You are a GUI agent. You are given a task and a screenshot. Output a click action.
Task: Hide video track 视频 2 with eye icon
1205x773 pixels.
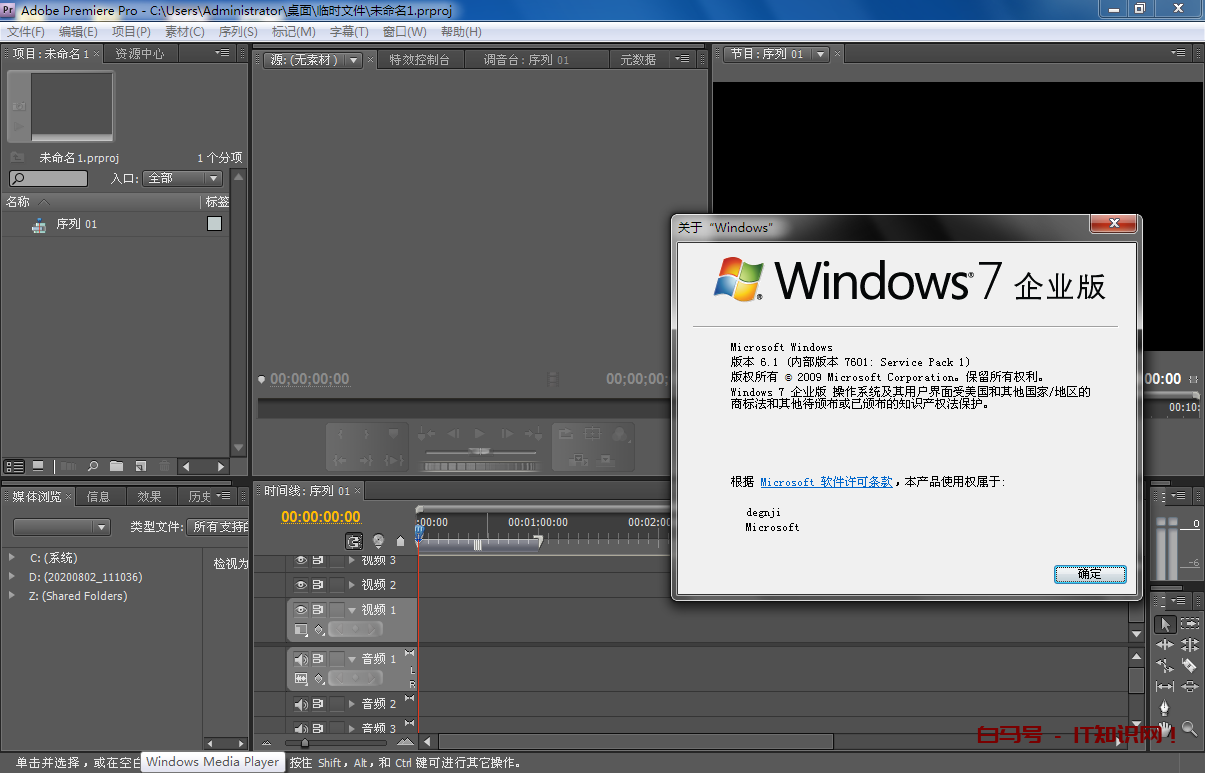point(301,585)
